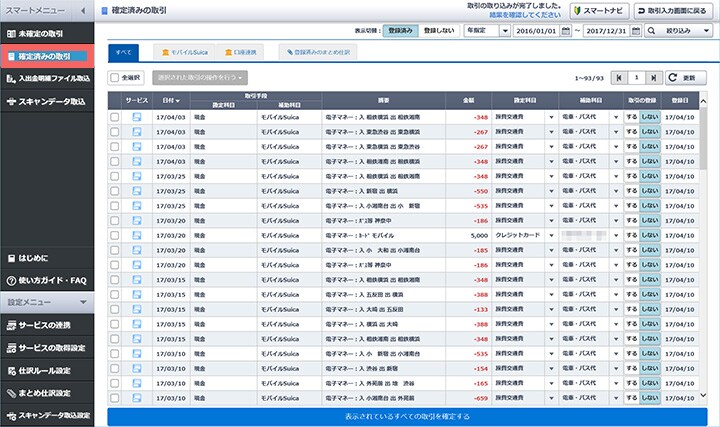Switch to the すべて tab
This screenshot has width=720, height=427.
(x=123, y=52)
